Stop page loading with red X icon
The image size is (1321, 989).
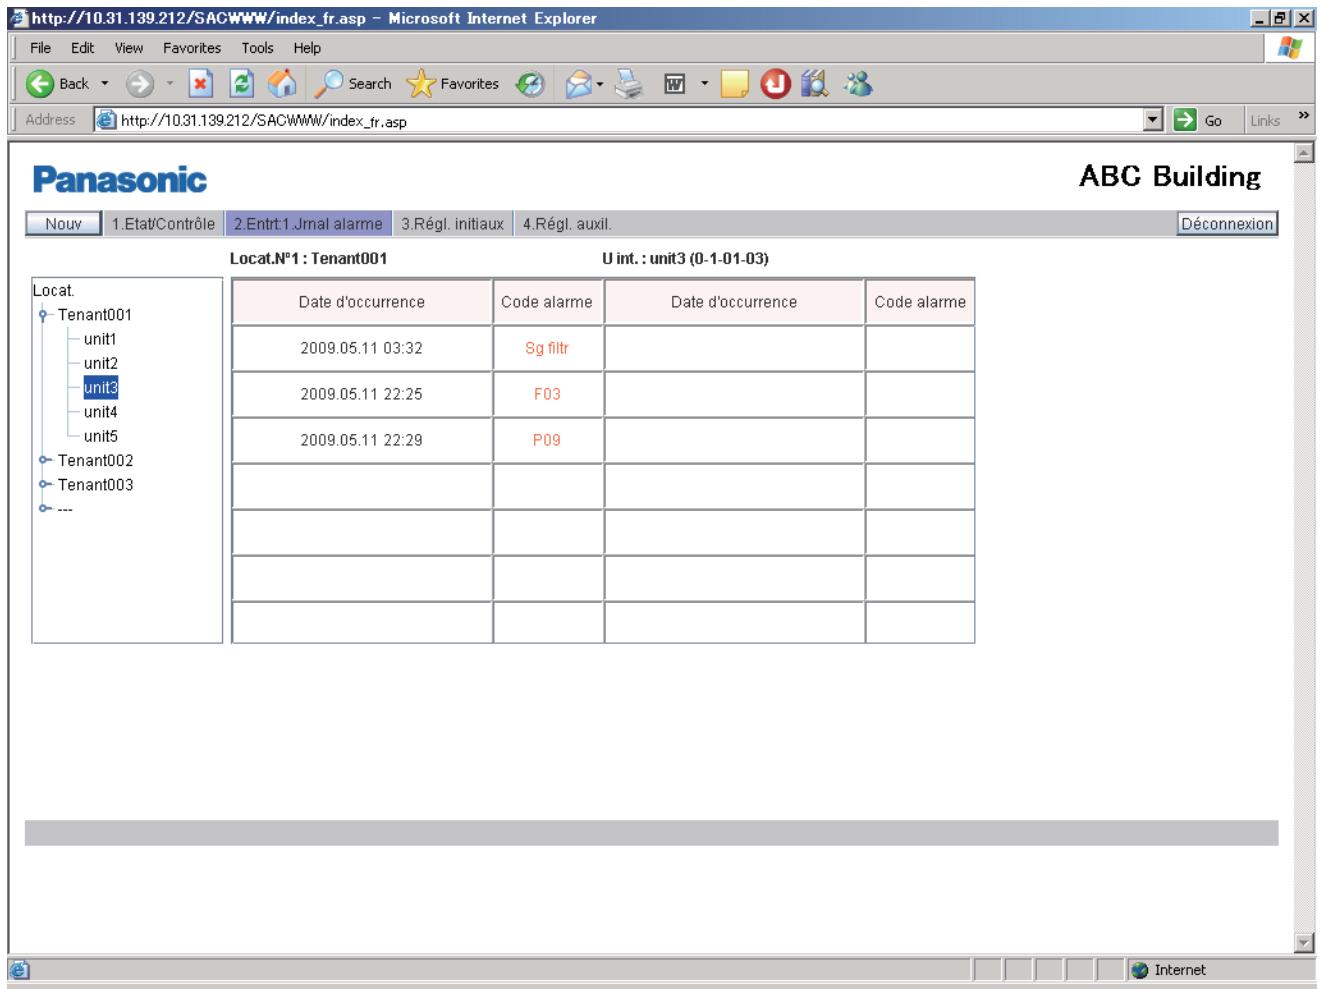[x=201, y=84]
